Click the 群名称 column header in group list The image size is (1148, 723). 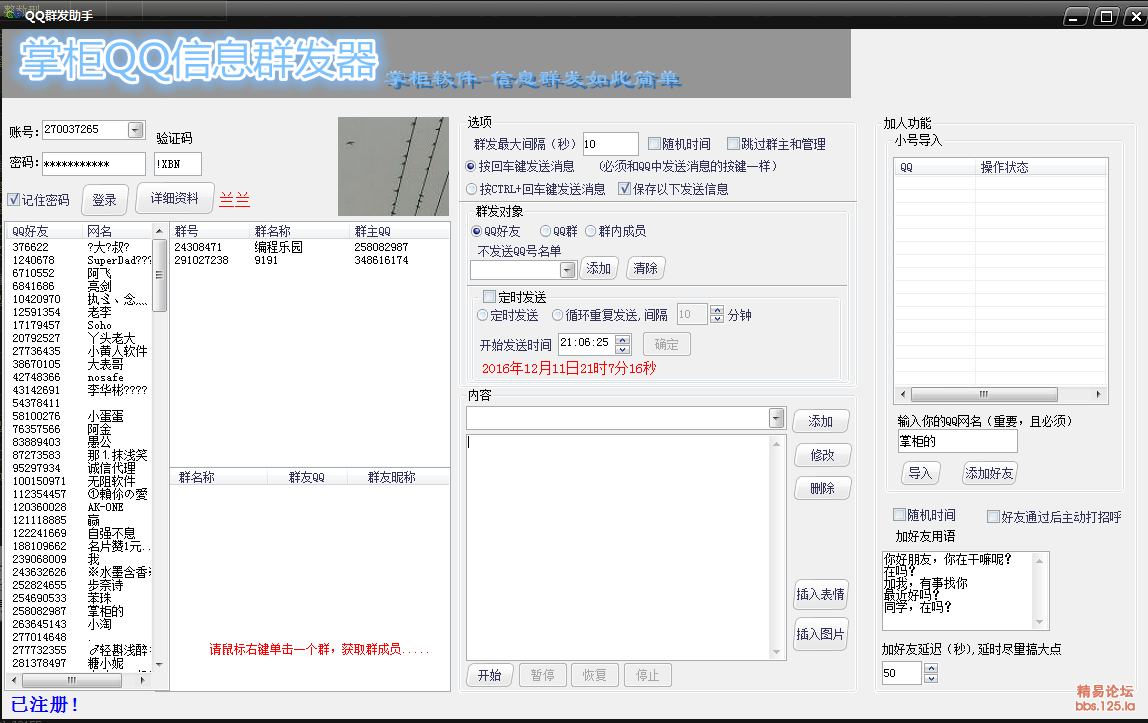tap(300, 231)
